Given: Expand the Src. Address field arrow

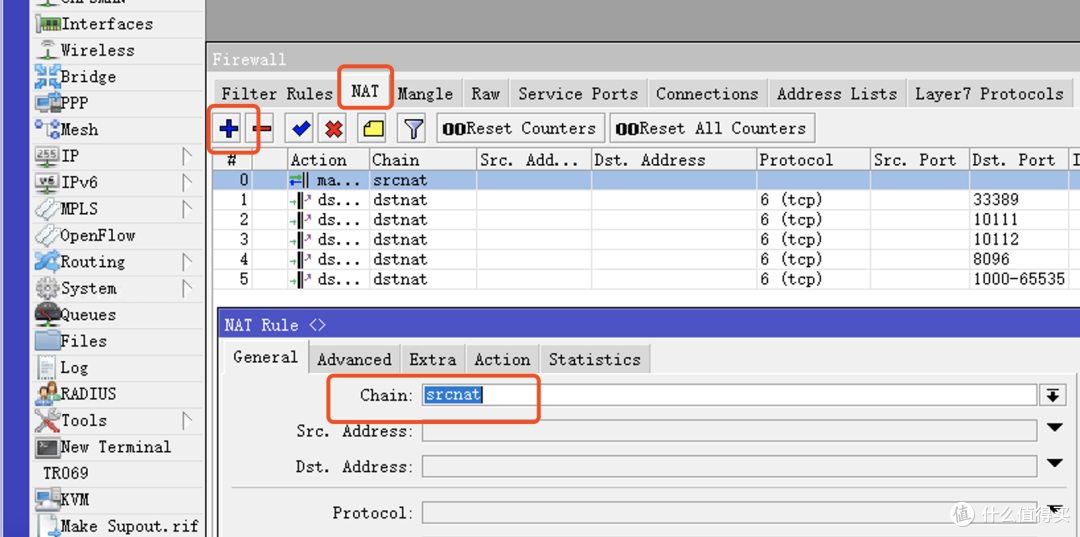Looking at the screenshot, I should [1054, 429].
